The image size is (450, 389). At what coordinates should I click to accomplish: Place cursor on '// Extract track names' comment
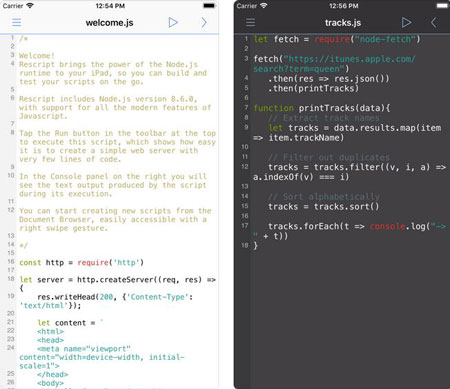(x=324, y=118)
